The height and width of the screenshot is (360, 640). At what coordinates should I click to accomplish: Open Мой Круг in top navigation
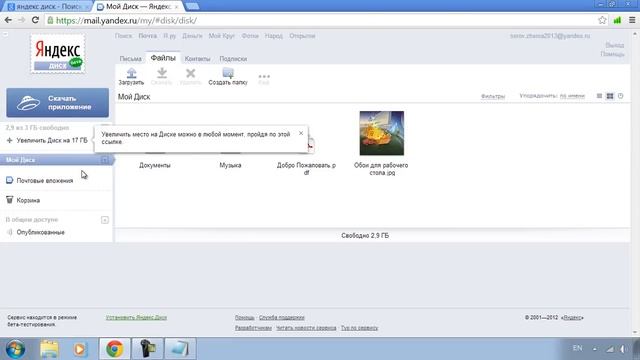click(x=222, y=36)
